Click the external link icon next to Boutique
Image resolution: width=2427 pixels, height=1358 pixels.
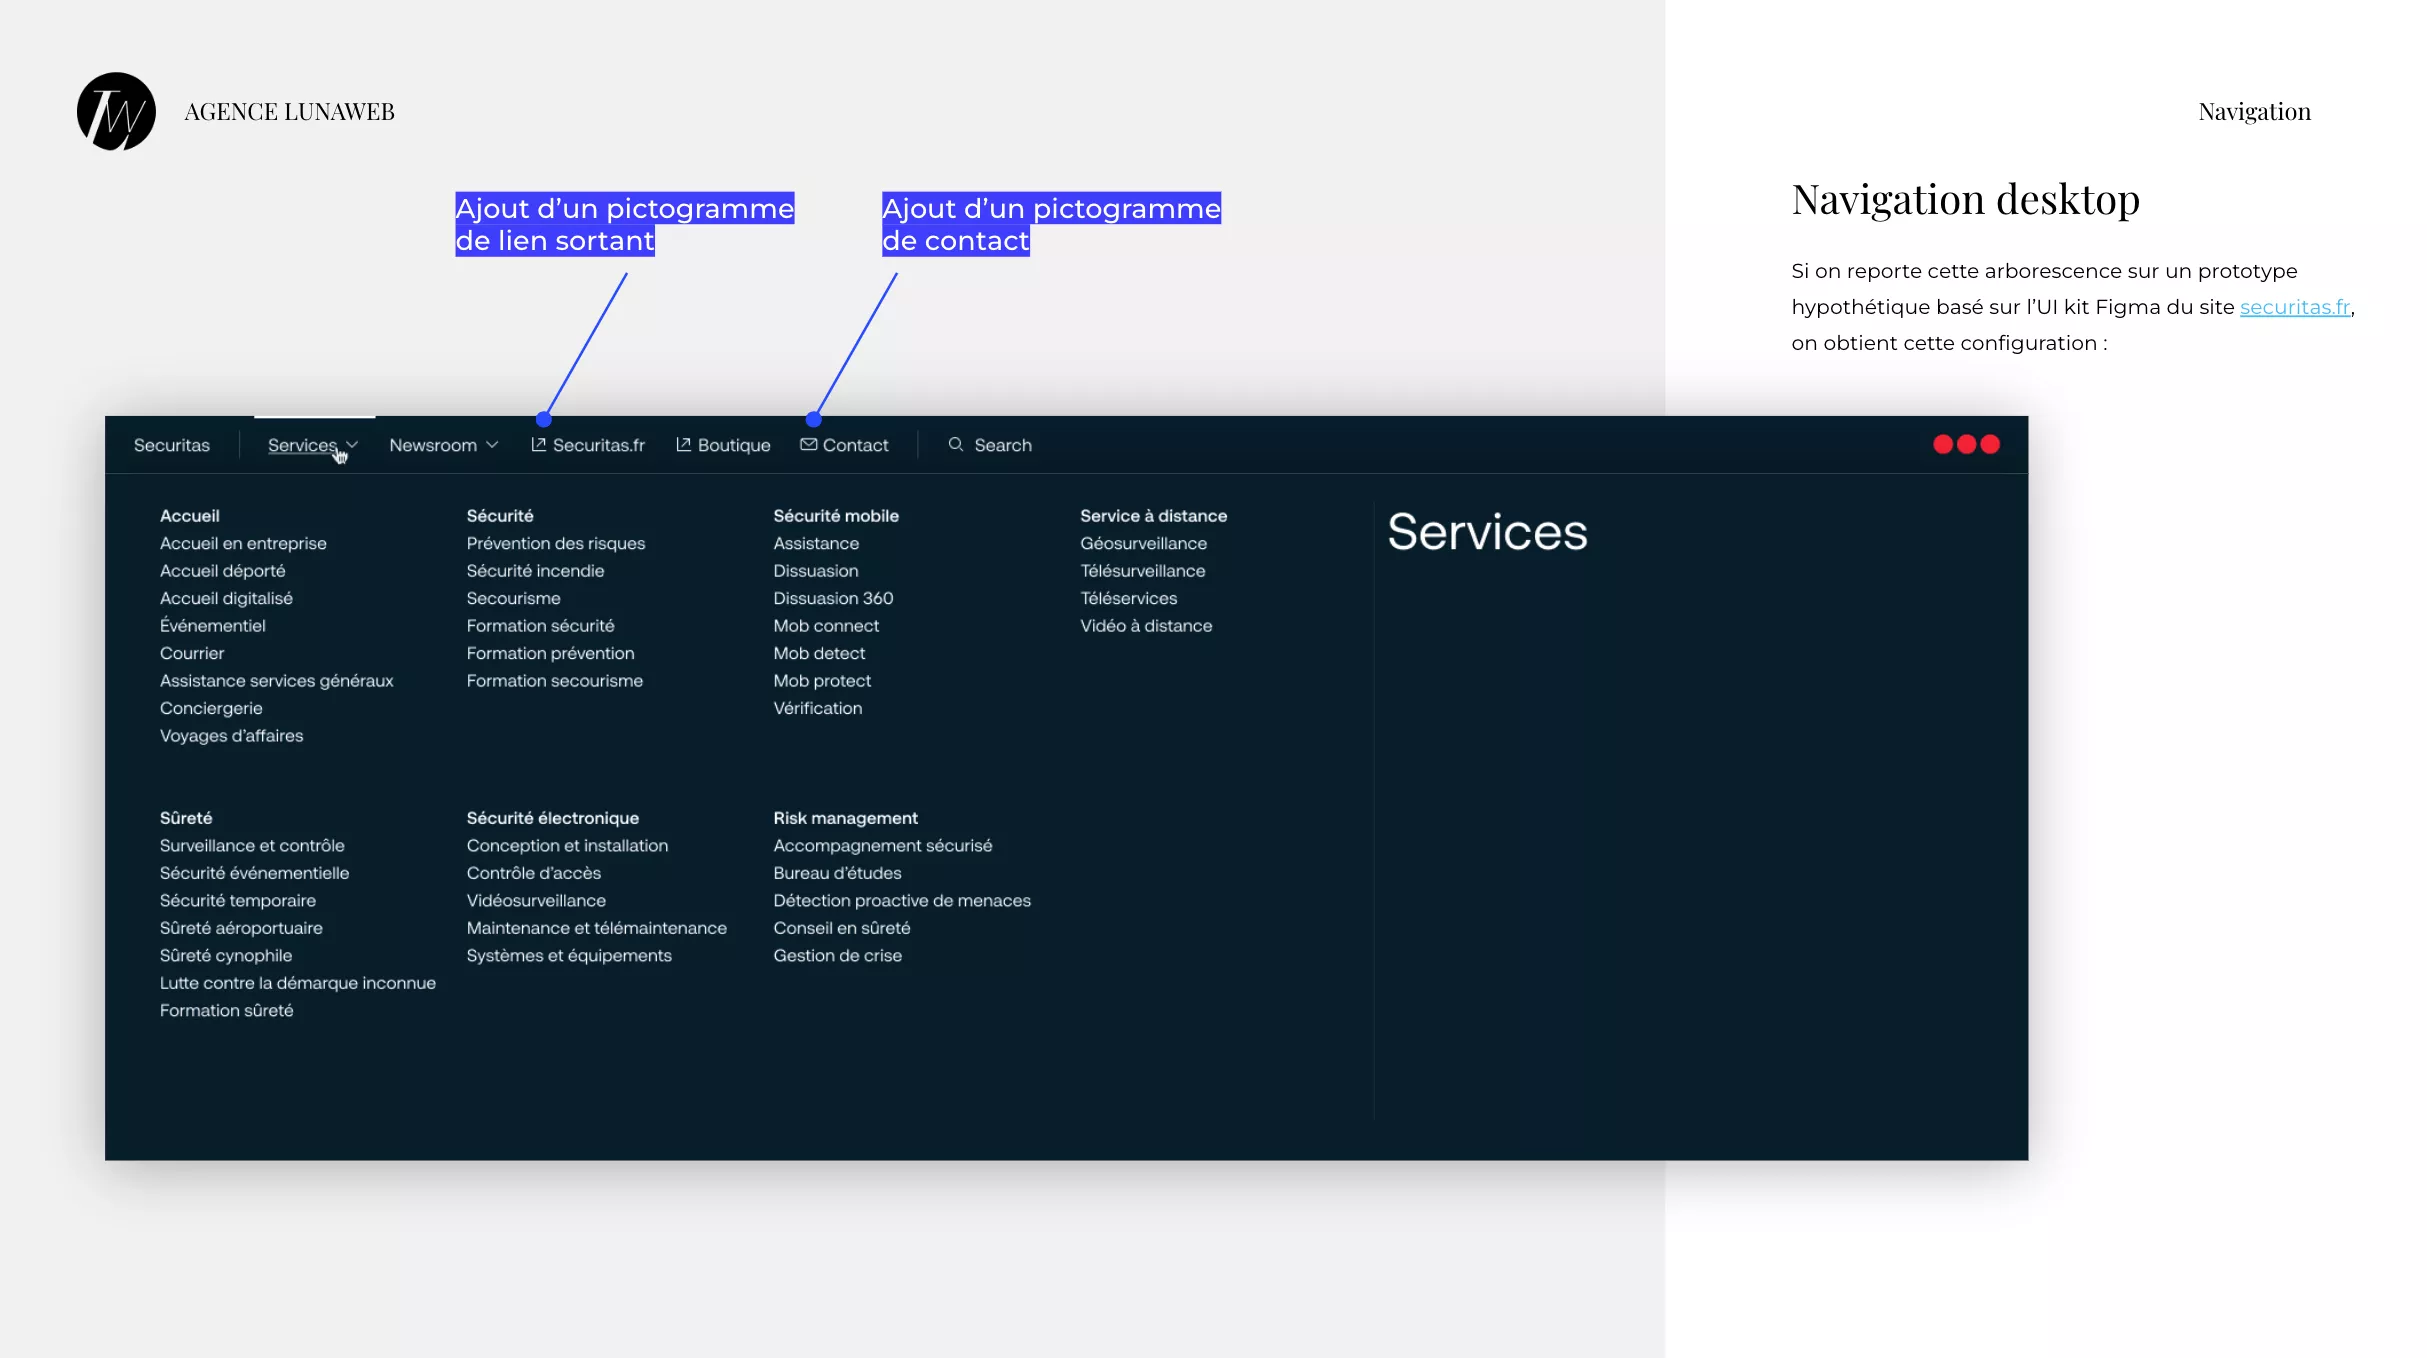tap(683, 445)
